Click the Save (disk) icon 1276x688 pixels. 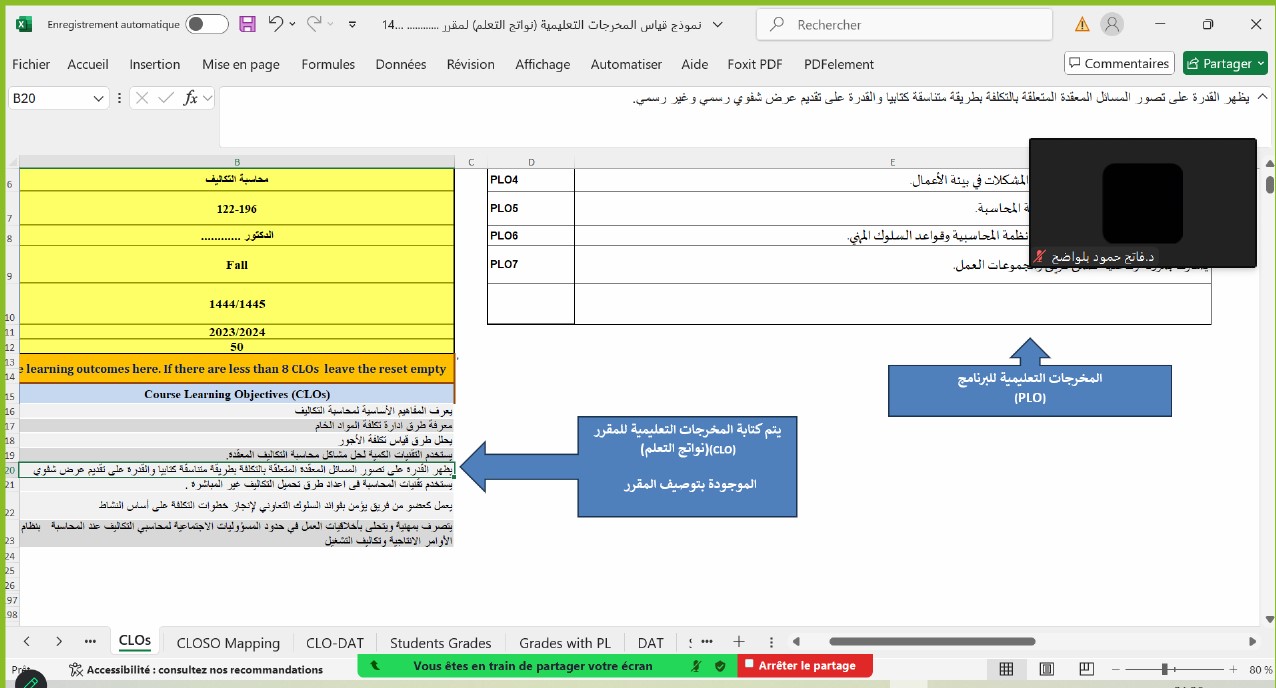(247, 24)
